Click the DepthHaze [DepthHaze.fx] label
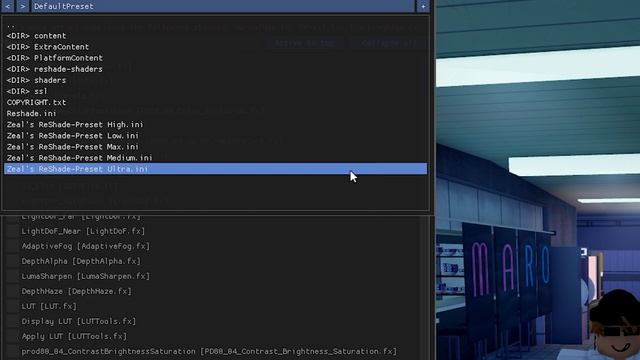 click(x=76, y=291)
